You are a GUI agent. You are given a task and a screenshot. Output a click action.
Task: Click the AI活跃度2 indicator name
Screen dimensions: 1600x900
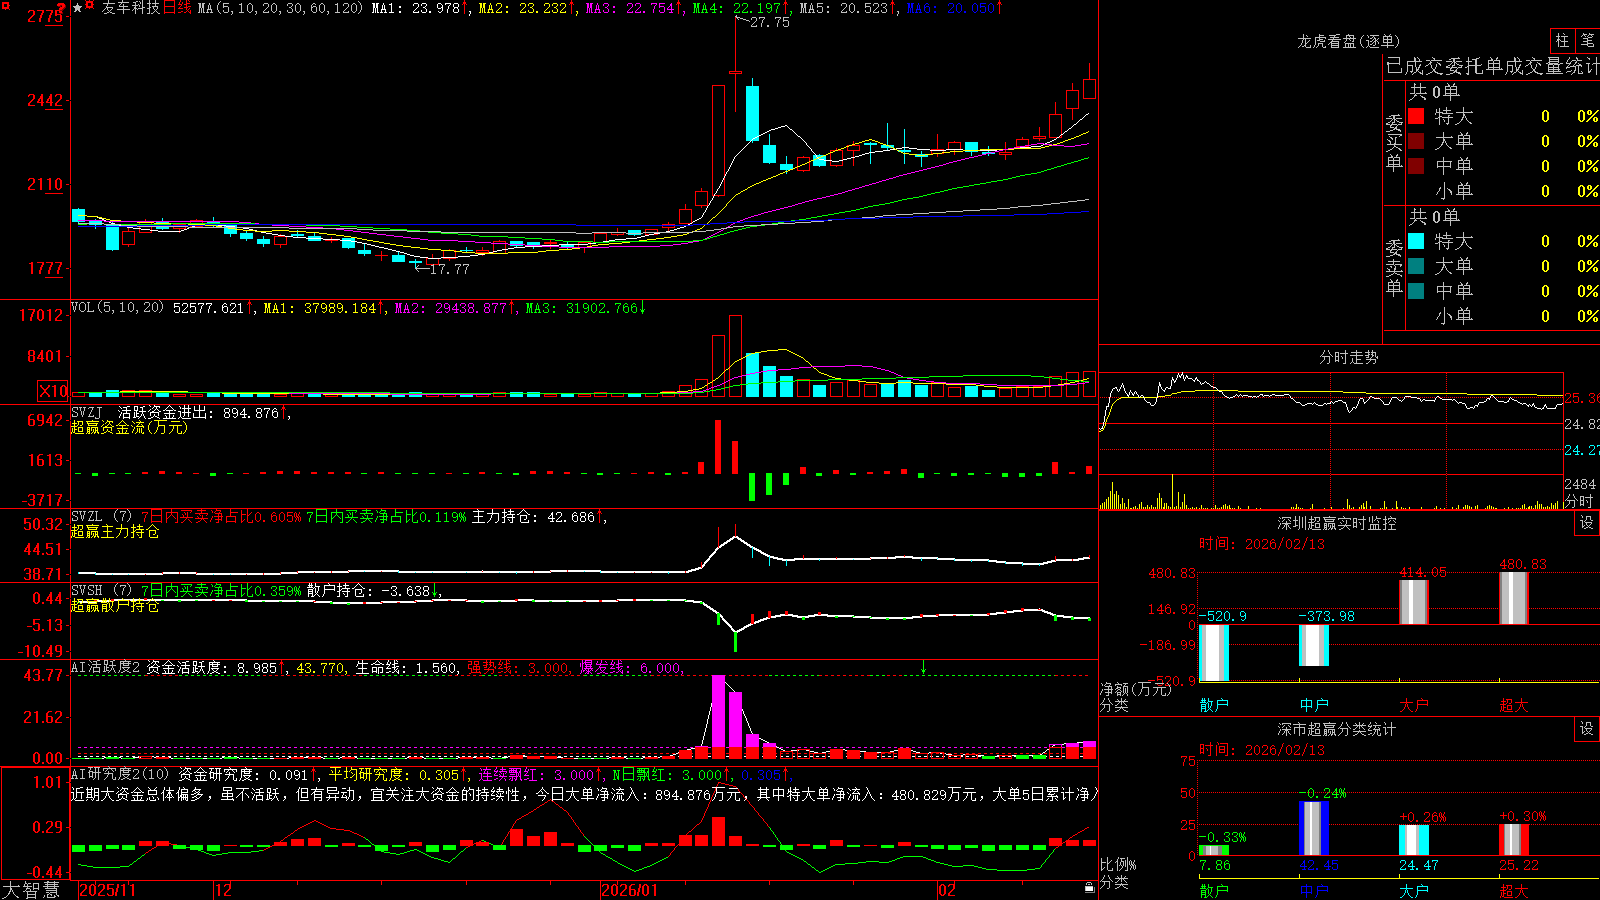pyautogui.click(x=106, y=668)
